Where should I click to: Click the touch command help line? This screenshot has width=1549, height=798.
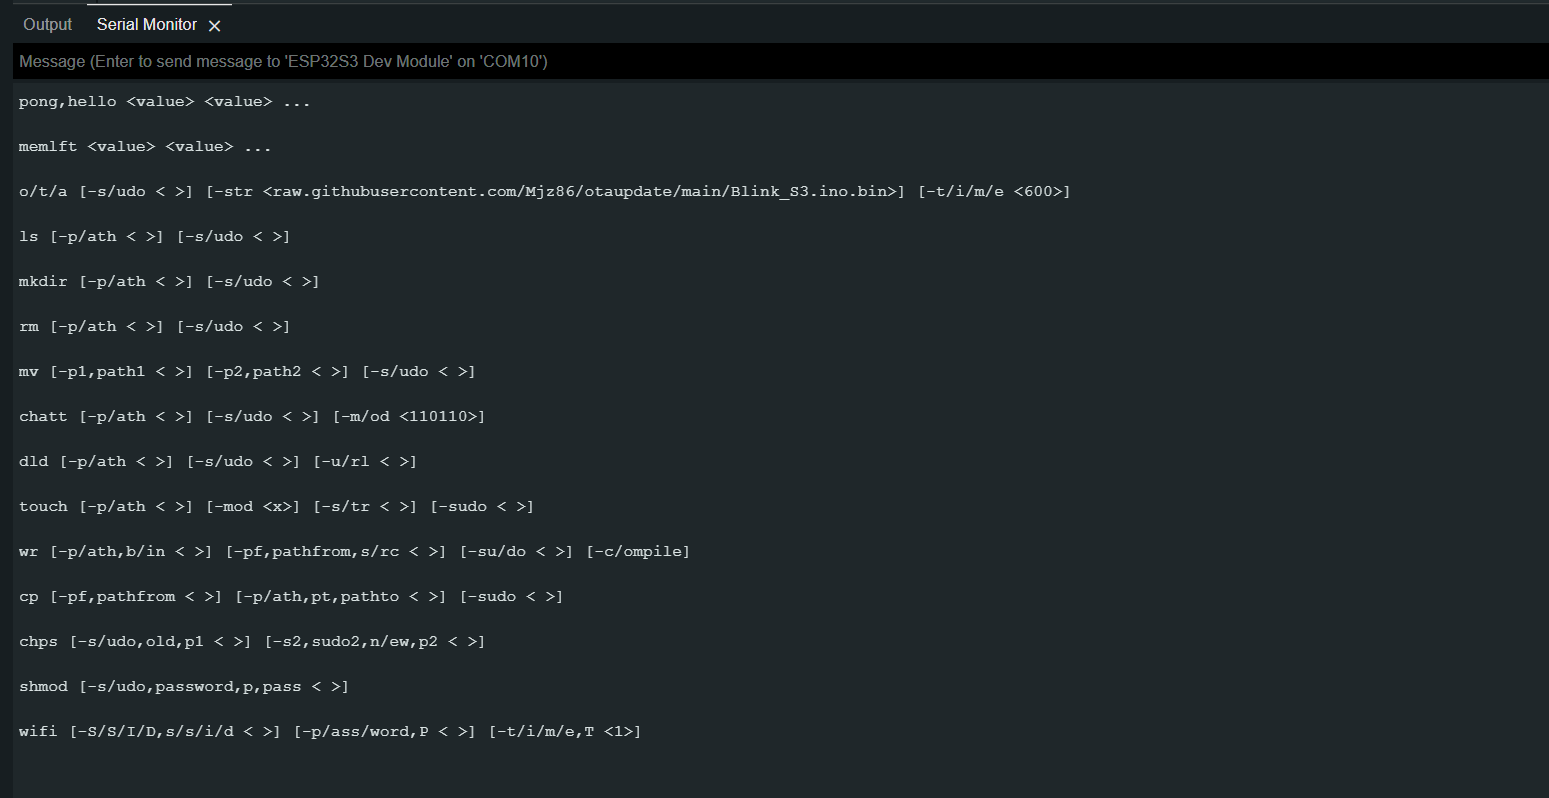point(276,507)
